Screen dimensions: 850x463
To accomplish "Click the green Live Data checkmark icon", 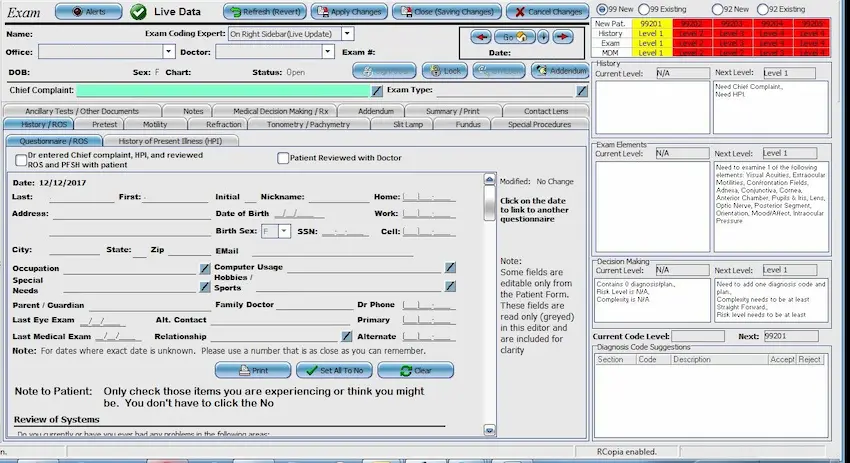I will pyautogui.click(x=138, y=11).
